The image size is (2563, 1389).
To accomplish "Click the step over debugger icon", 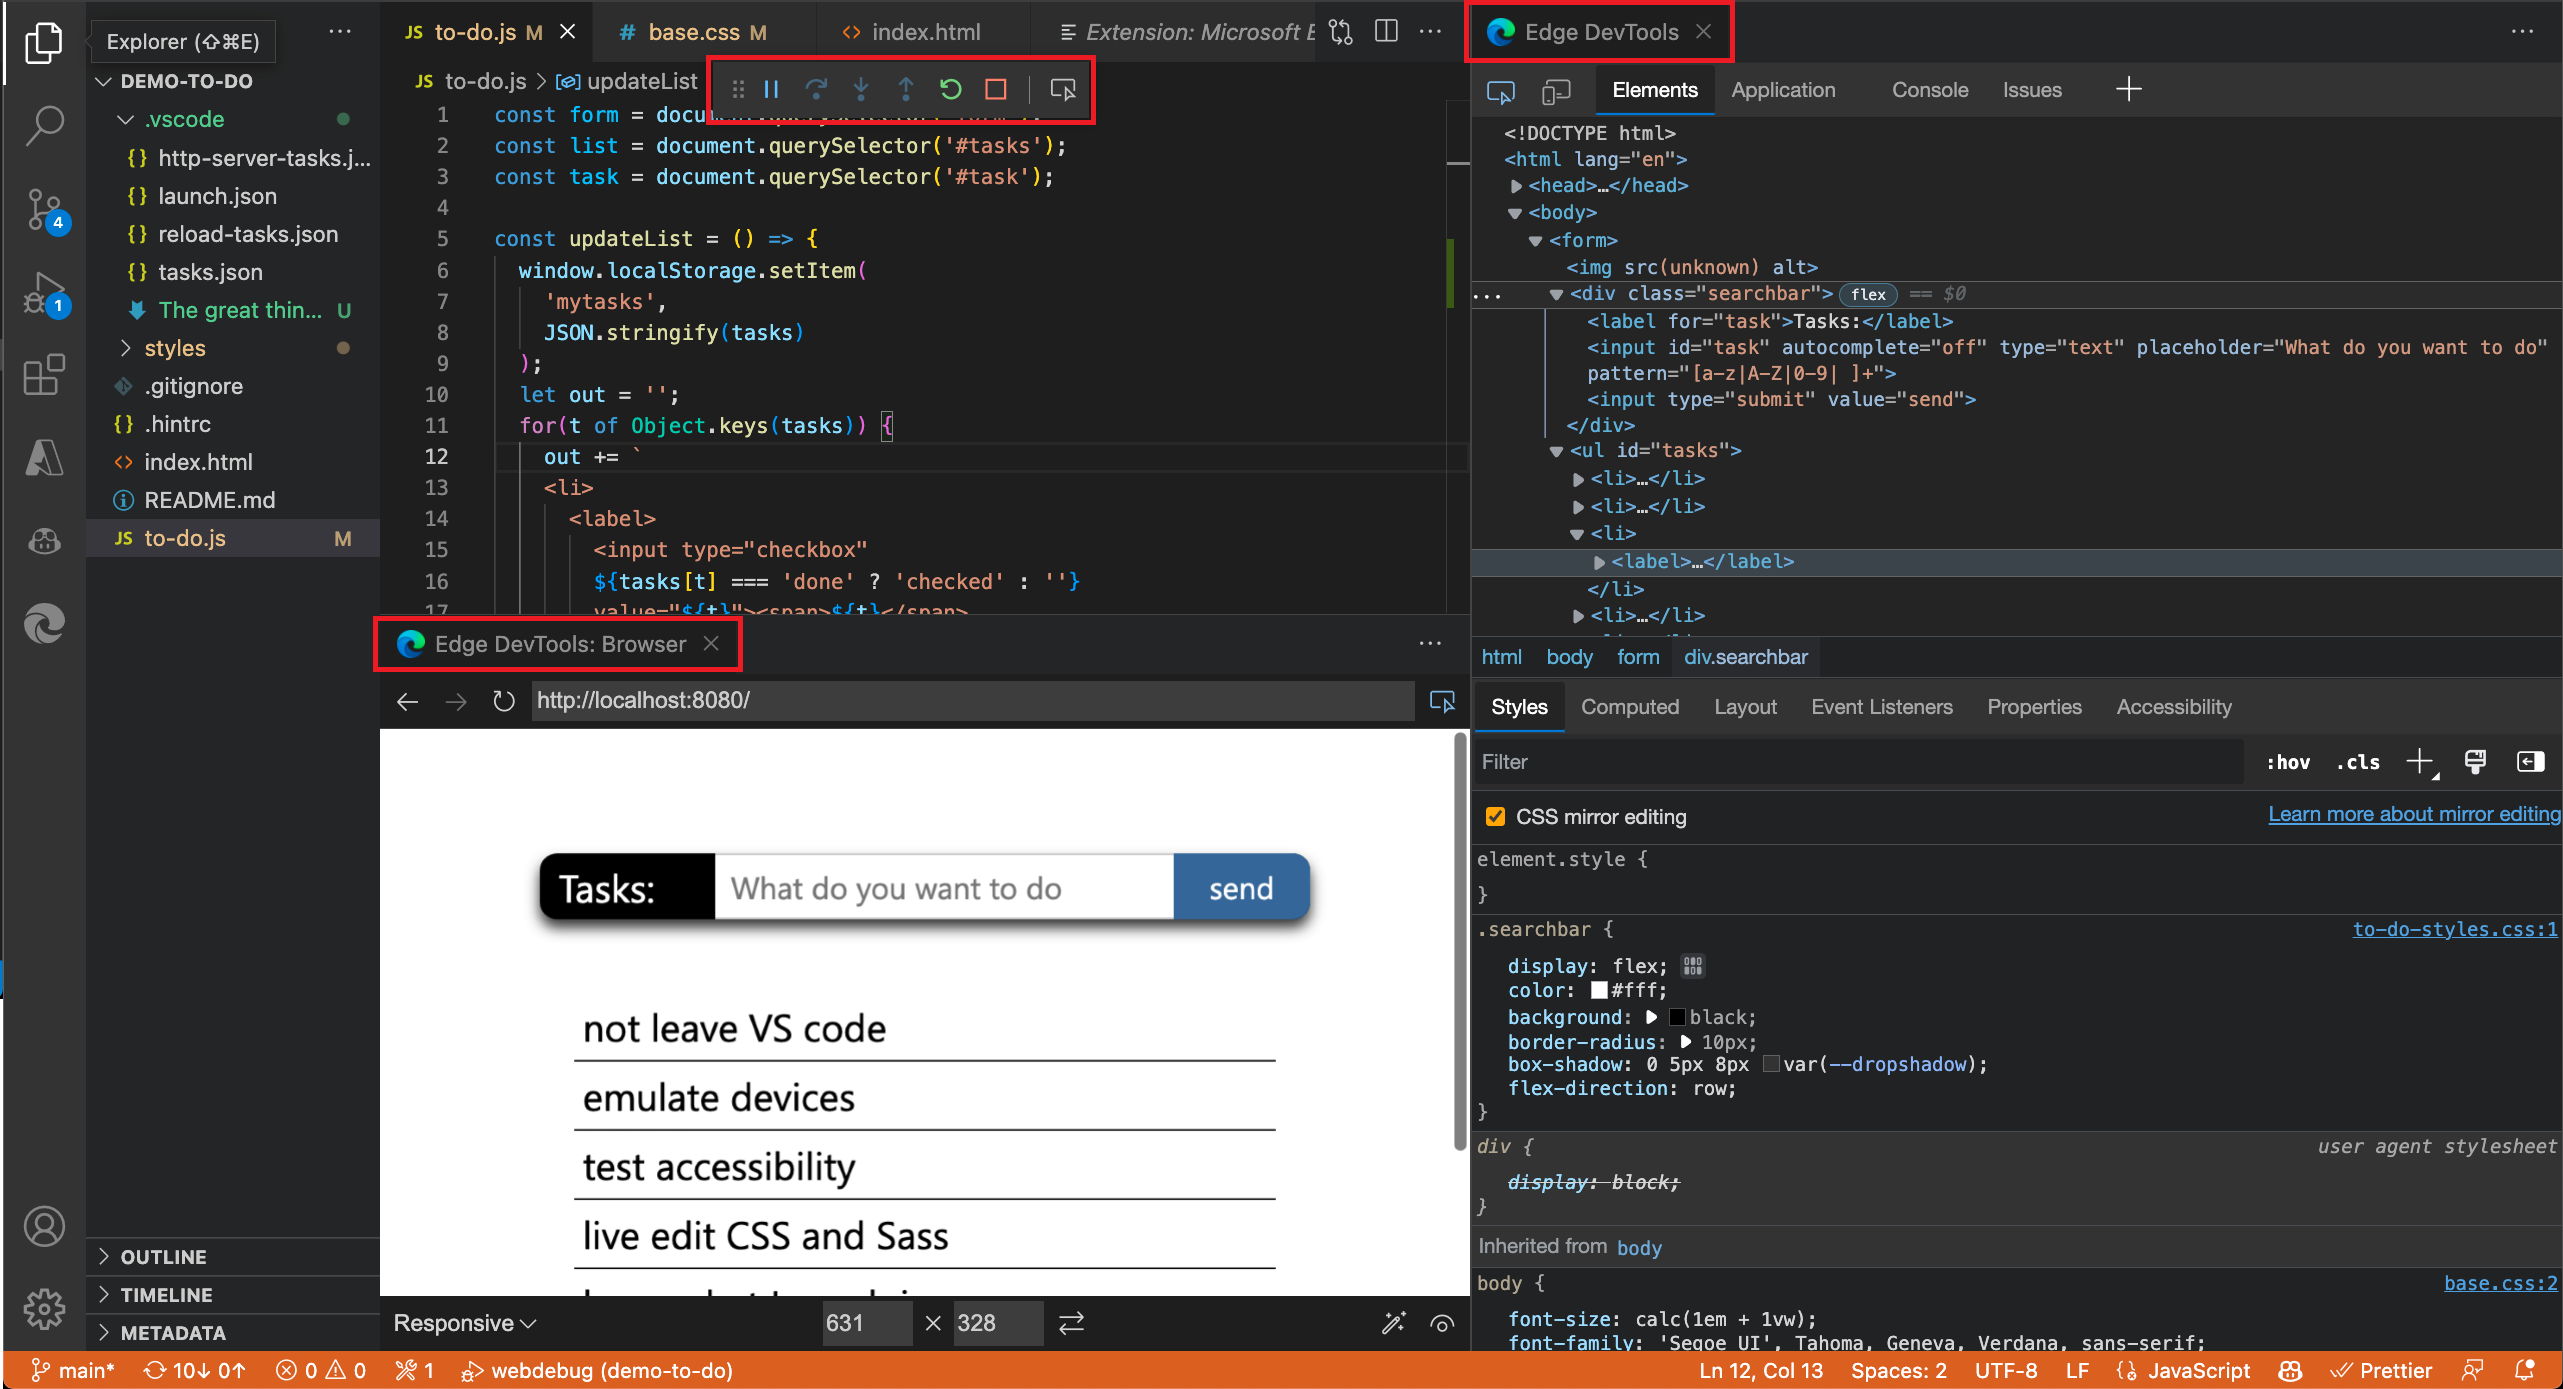I will point(814,89).
